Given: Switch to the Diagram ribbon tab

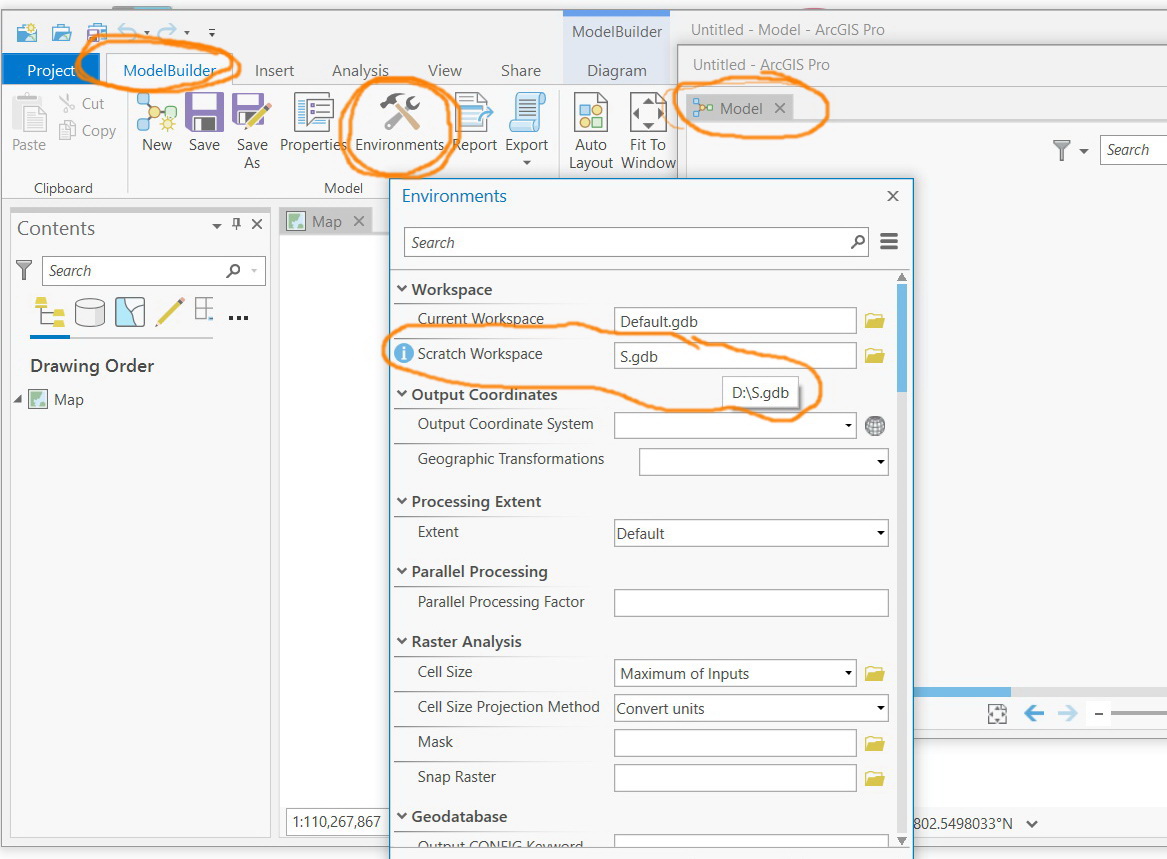Looking at the screenshot, I should click(616, 71).
